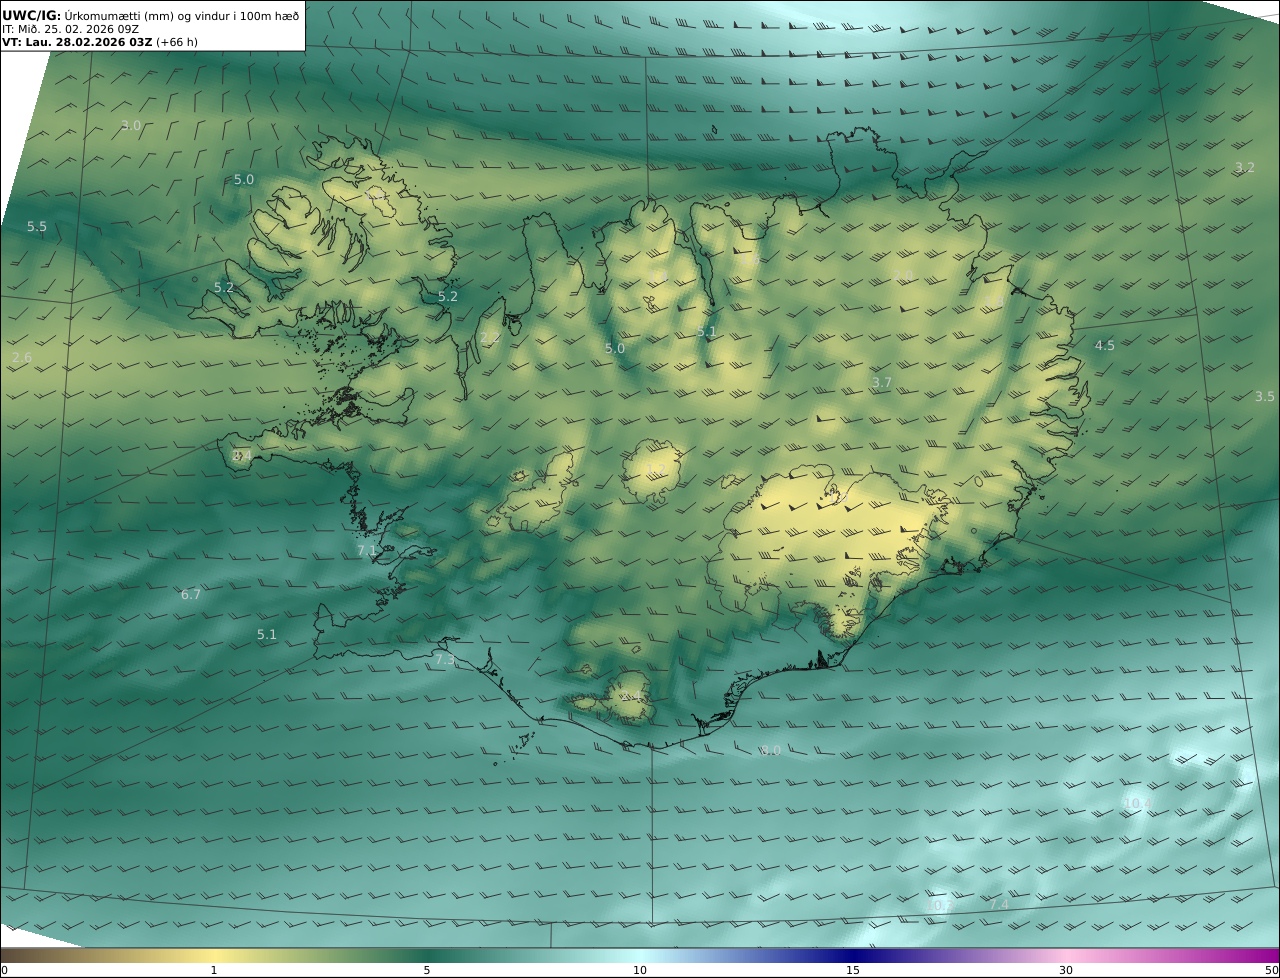Click the '10' tick on the color scale
This screenshot has width=1280, height=978.
[x=640, y=970]
